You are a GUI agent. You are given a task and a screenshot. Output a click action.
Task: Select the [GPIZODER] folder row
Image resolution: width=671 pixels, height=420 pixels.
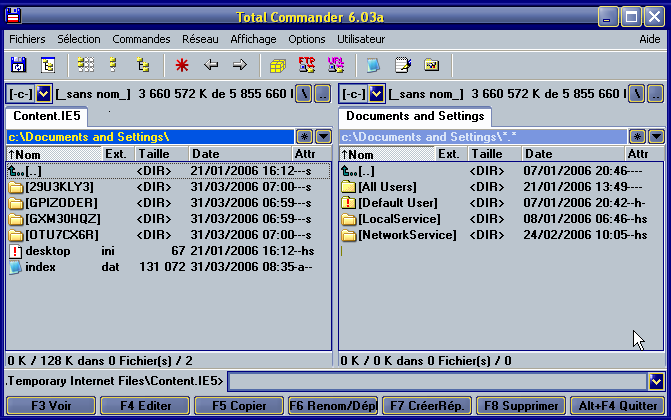169,203
